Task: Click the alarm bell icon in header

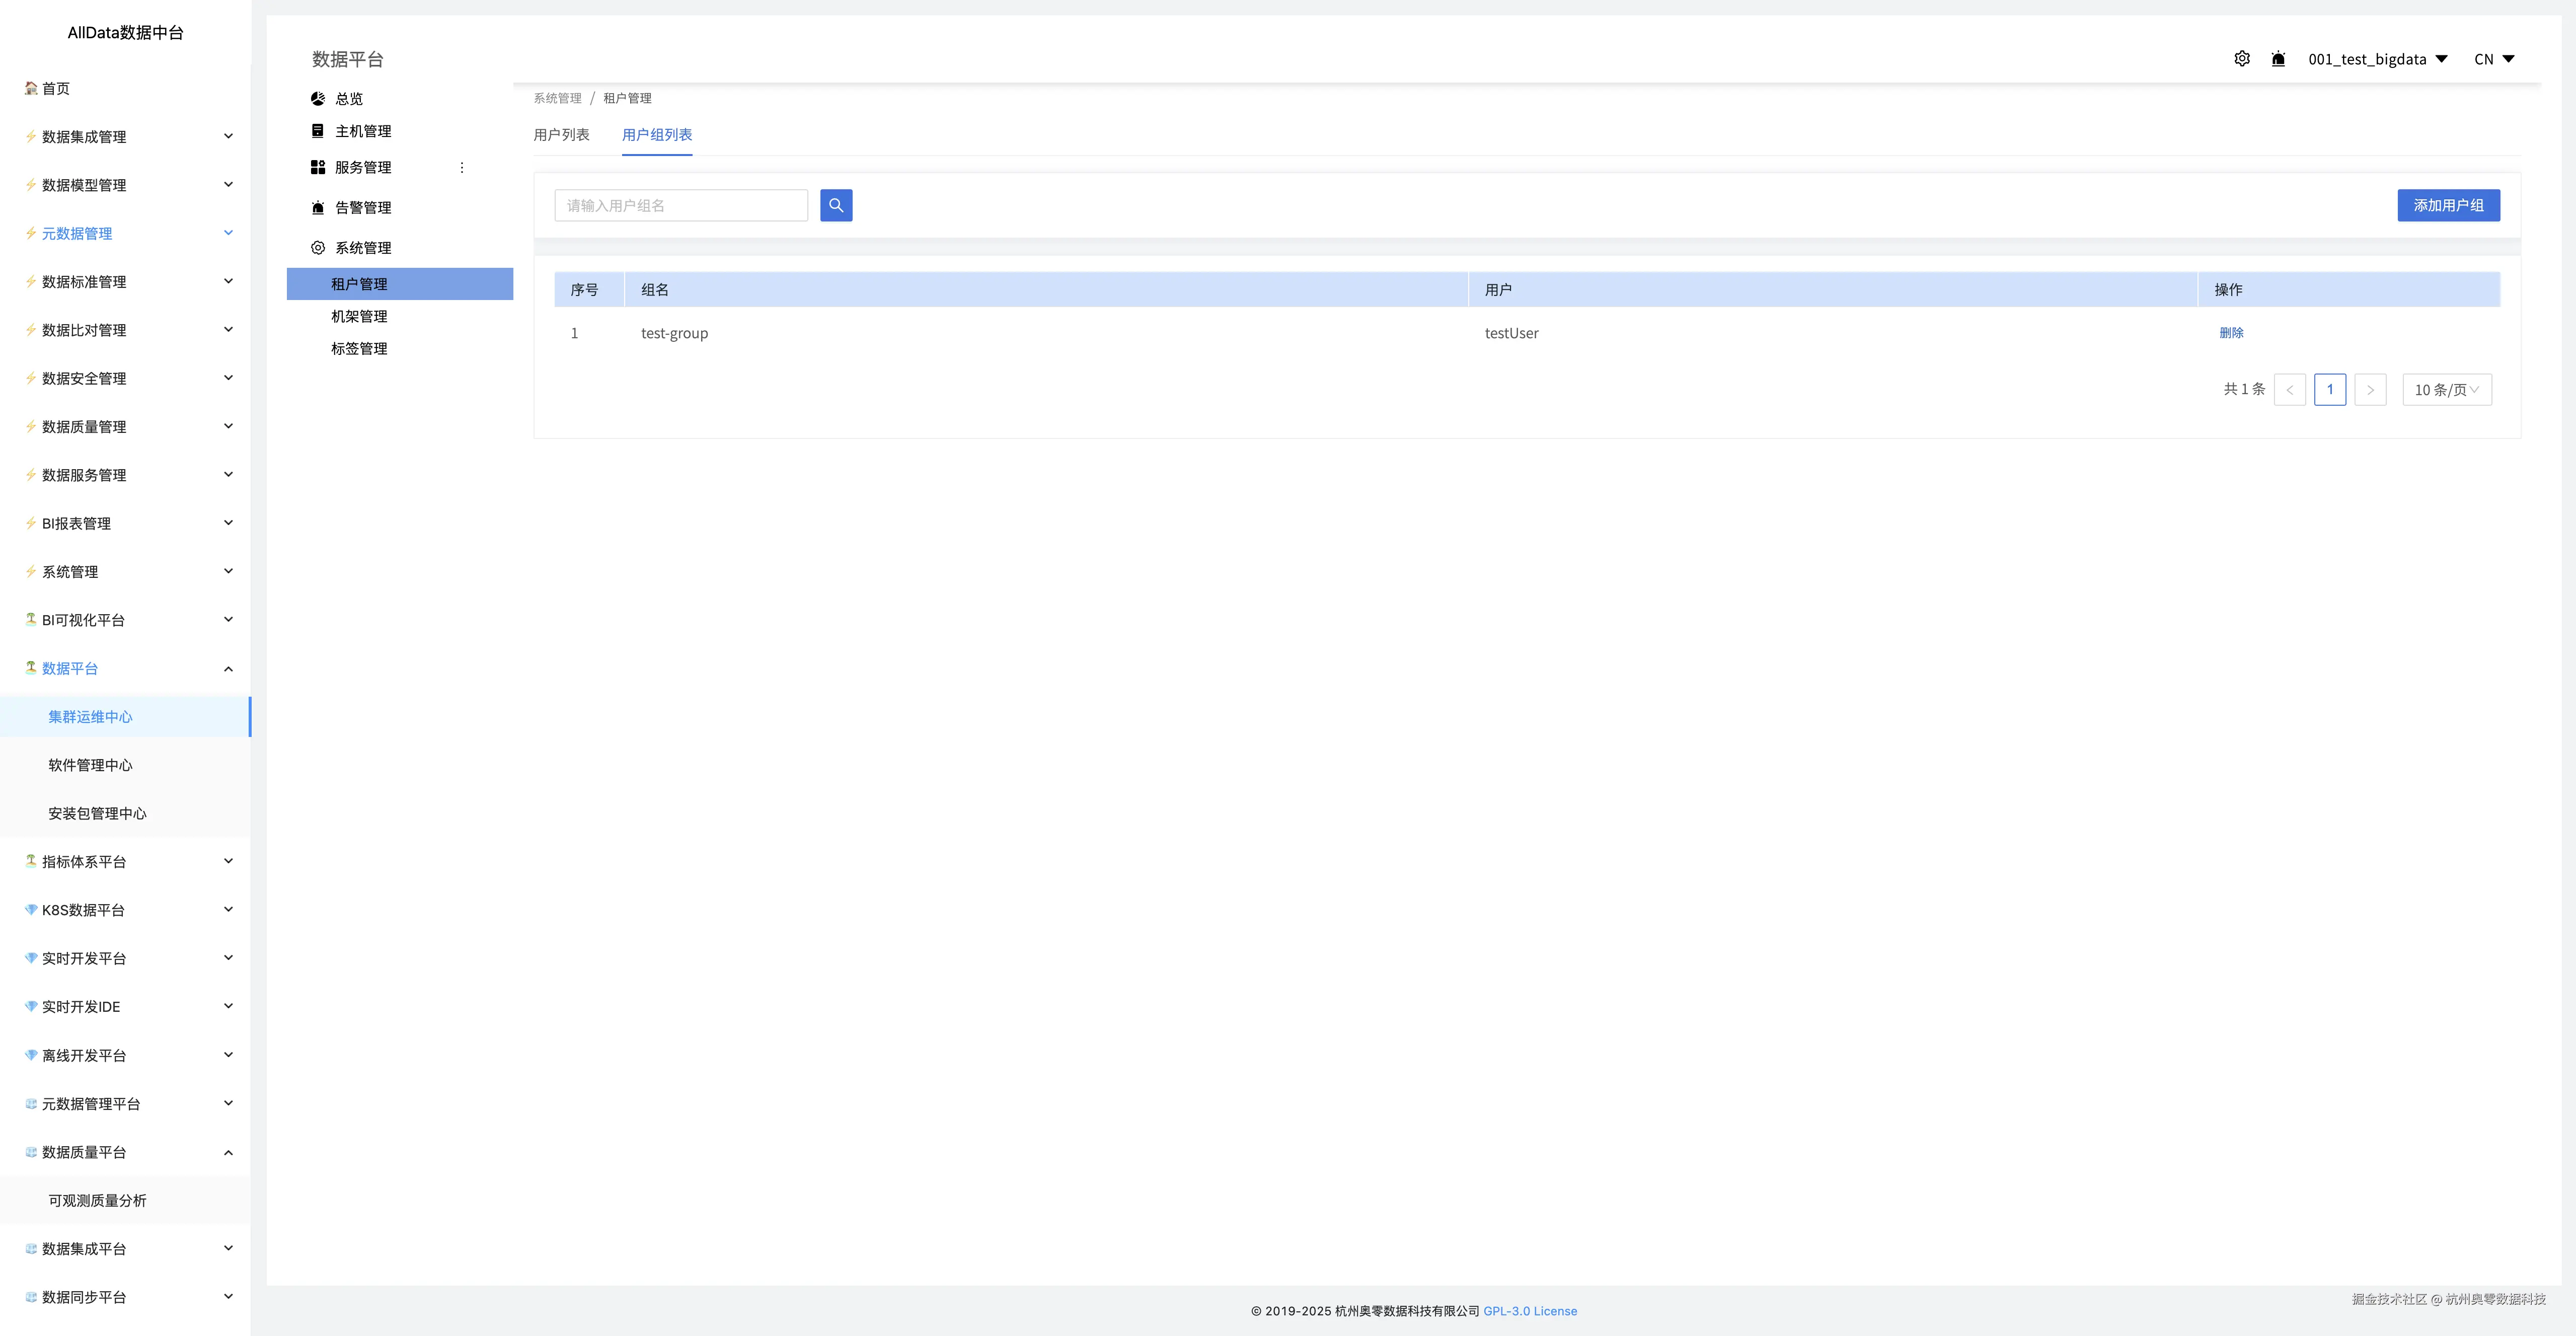Action: point(2278,59)
